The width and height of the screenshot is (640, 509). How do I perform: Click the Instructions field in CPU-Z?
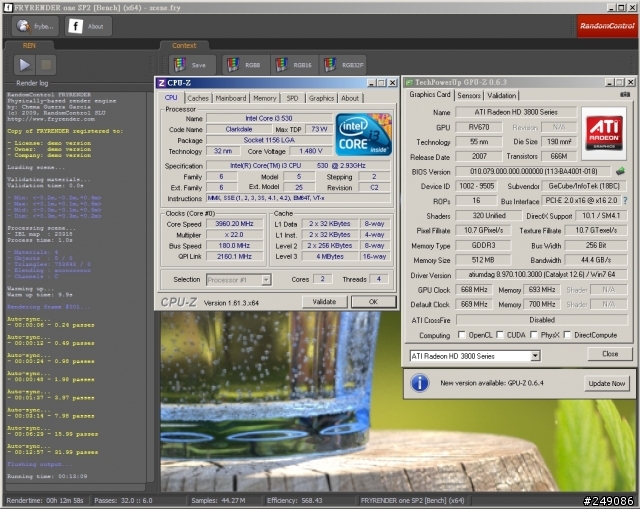coord(298,198)
